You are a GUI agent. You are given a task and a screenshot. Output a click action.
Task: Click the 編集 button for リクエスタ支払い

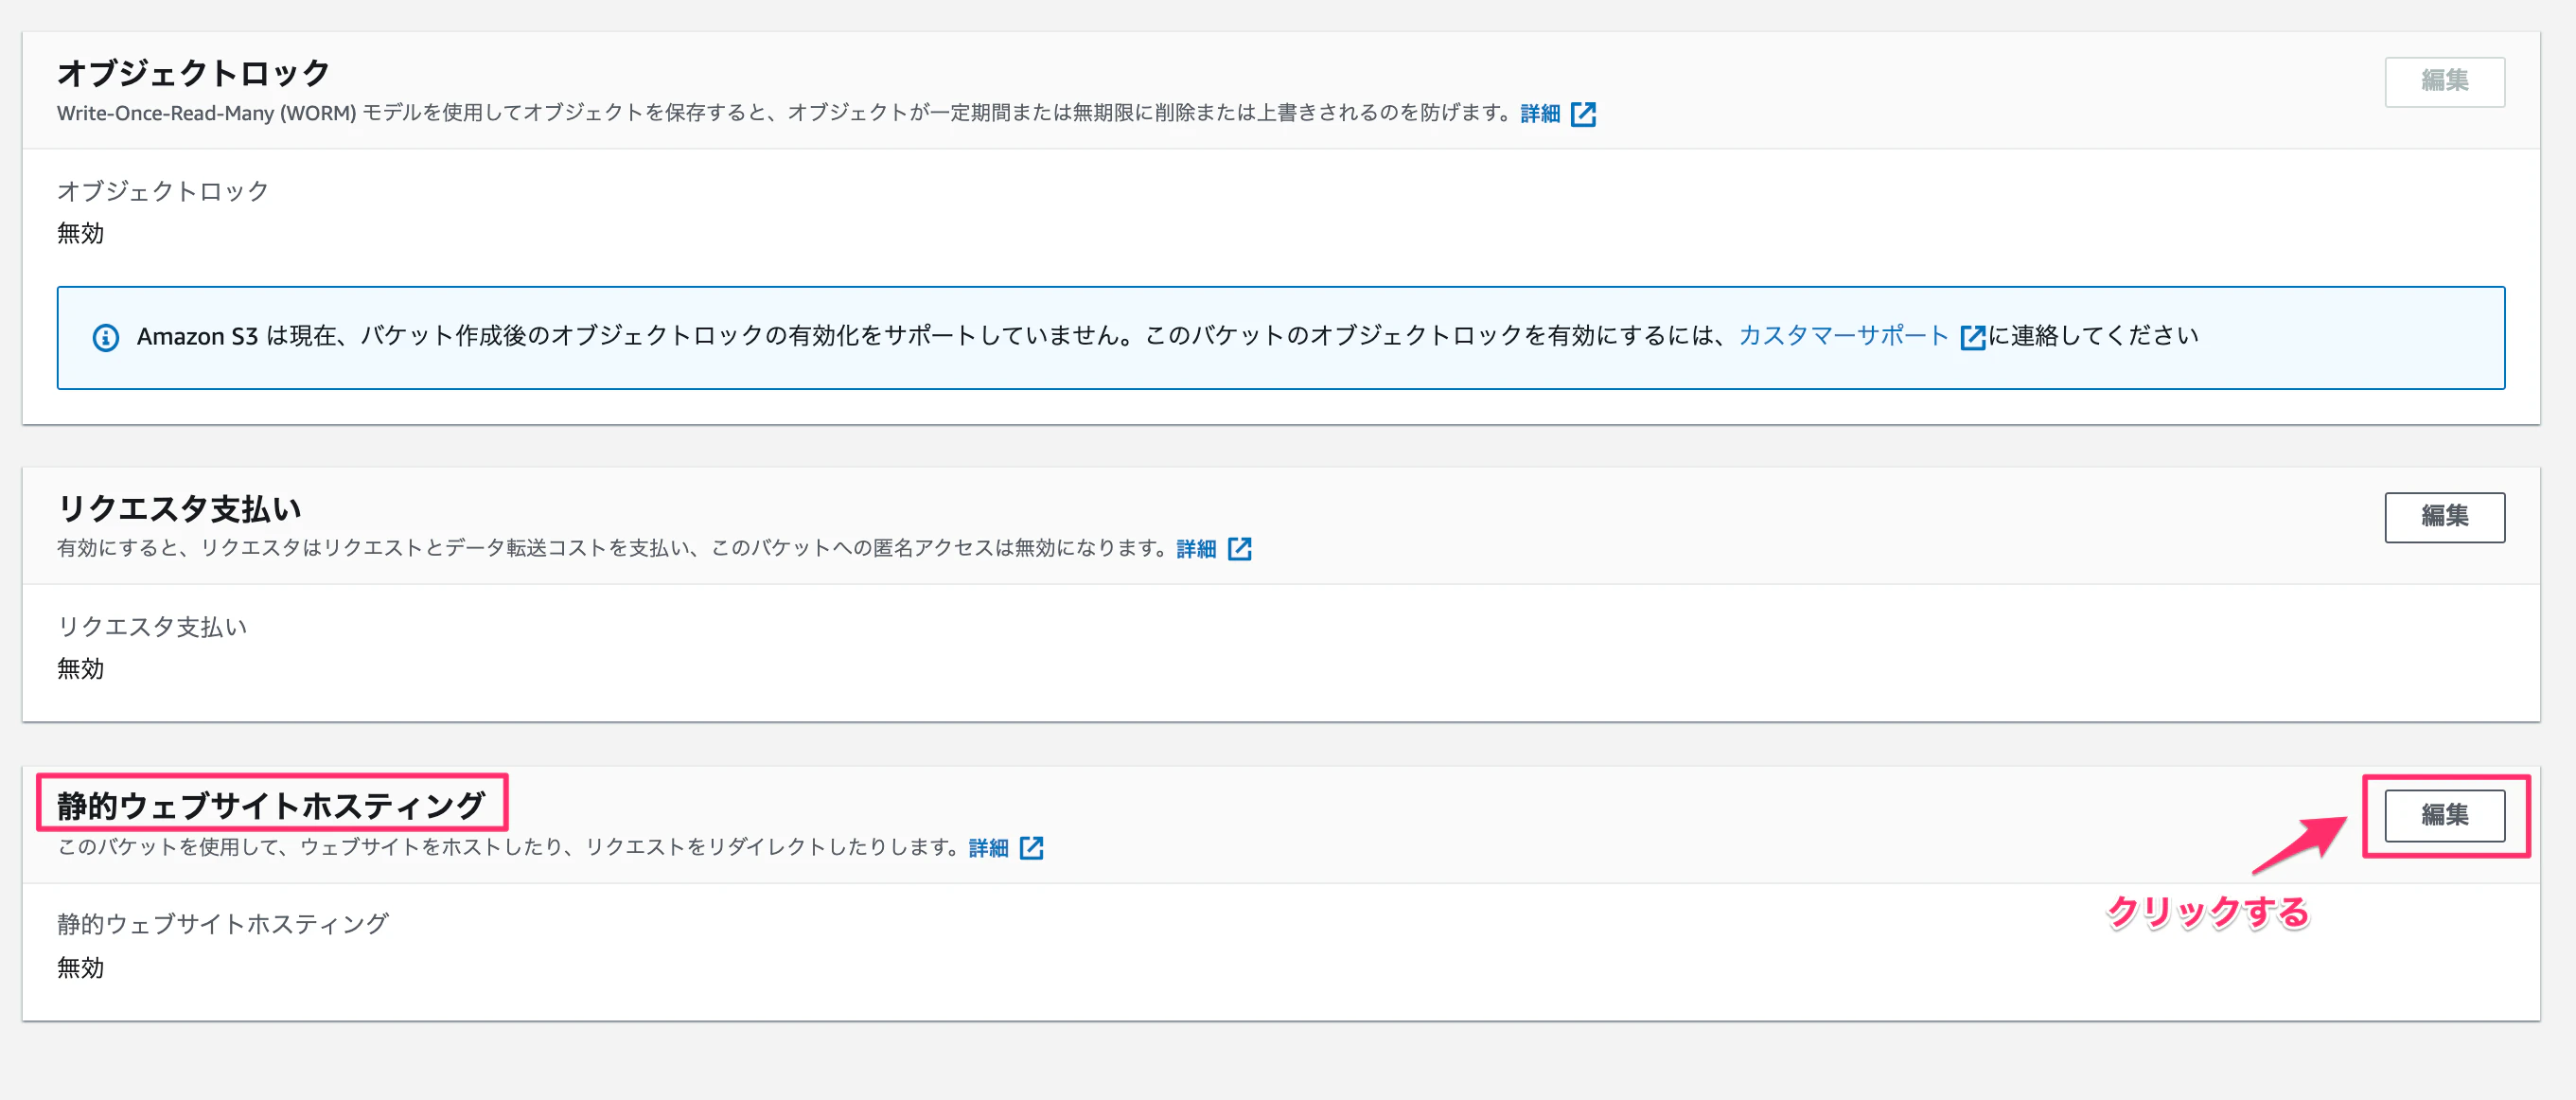tap(2444, 516)
